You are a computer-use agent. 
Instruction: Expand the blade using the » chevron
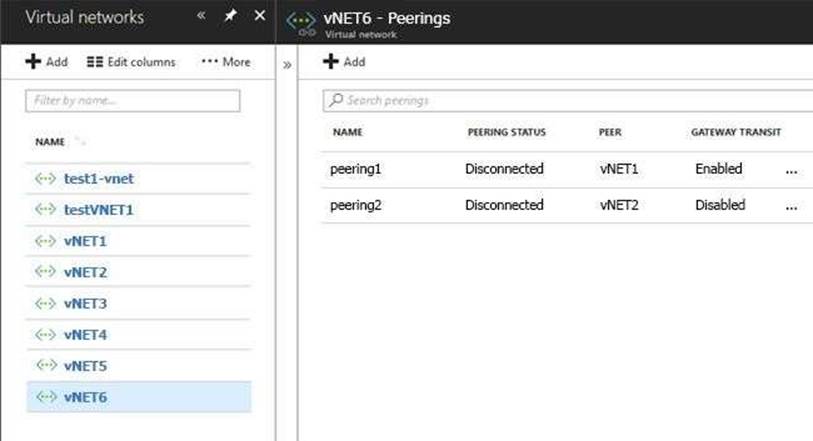pyautogui.click(x=287, y=64)
